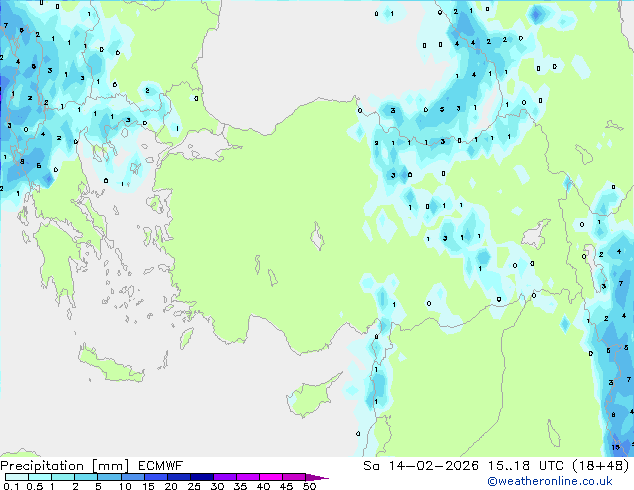
Task: Select the 30–35 mm violet legend swatch
Action: [x=225, y=477]
